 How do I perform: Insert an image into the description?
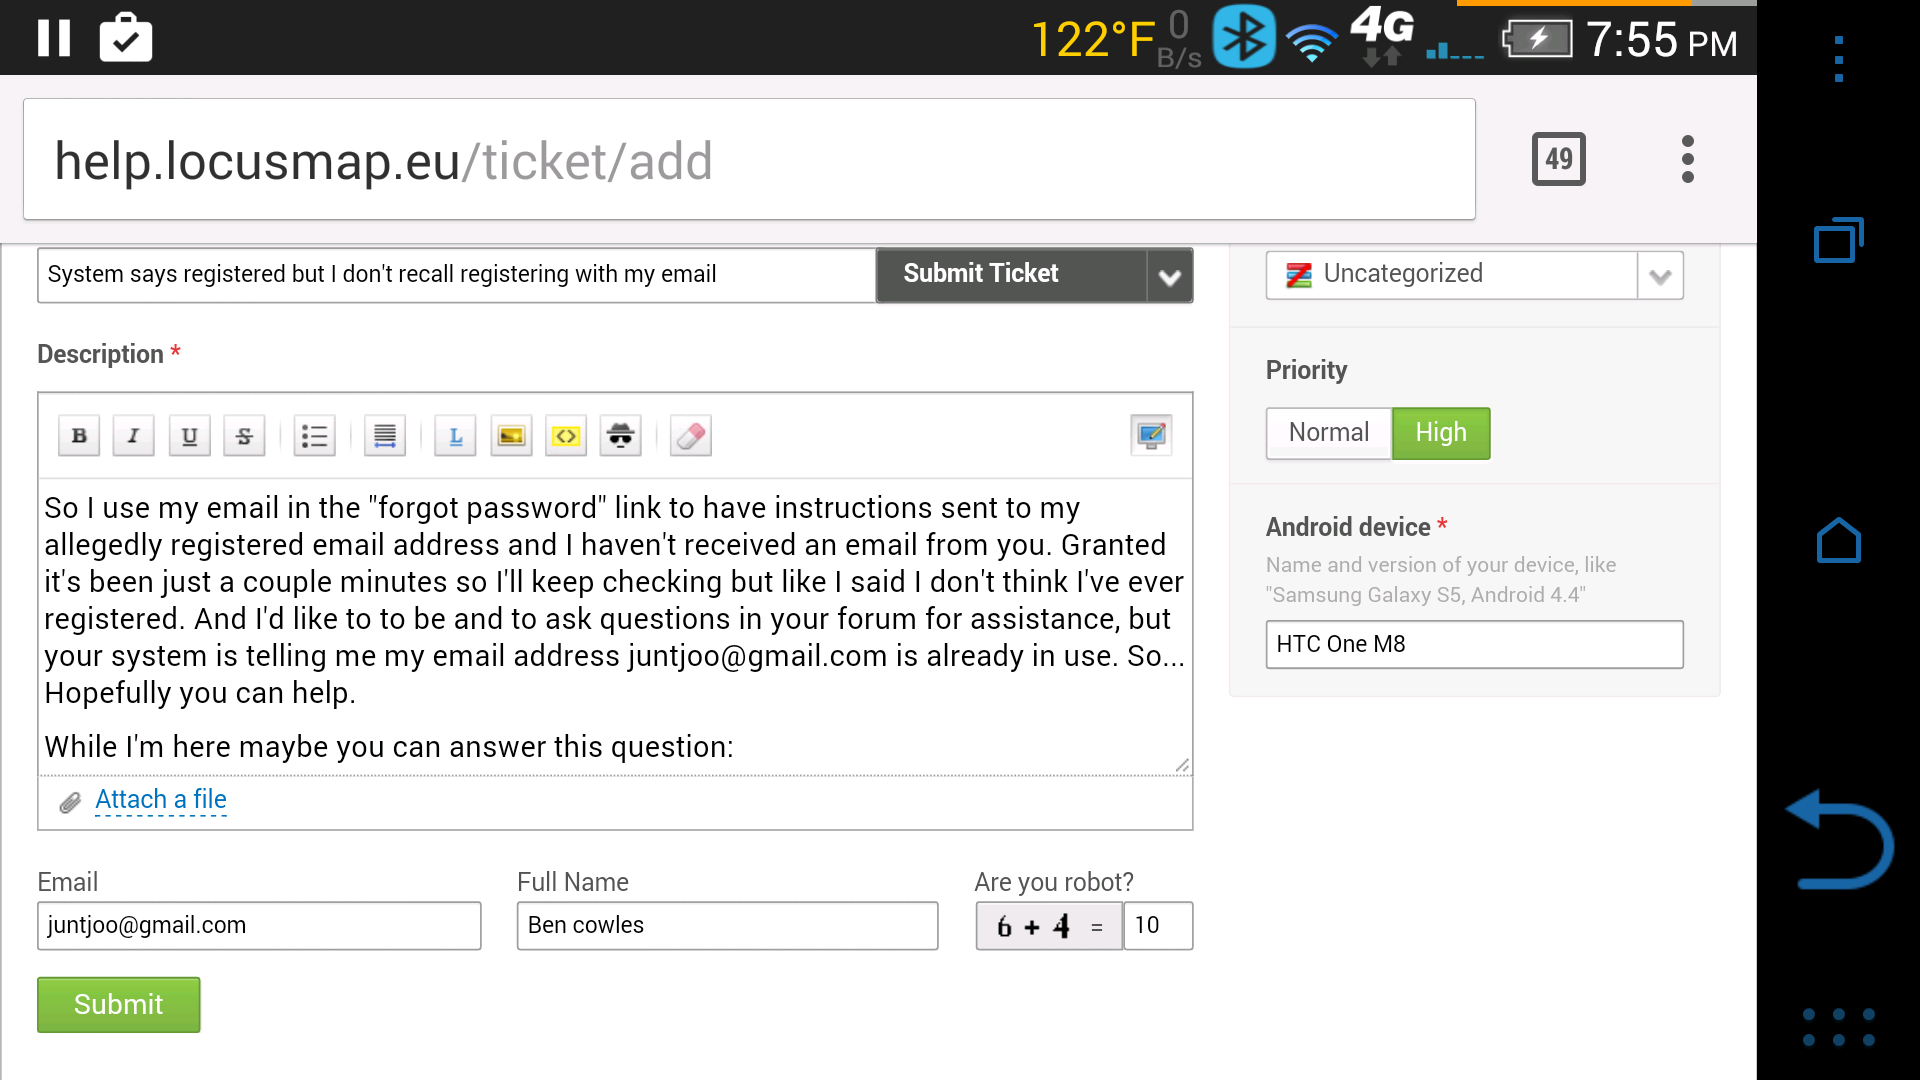[511, 436]
